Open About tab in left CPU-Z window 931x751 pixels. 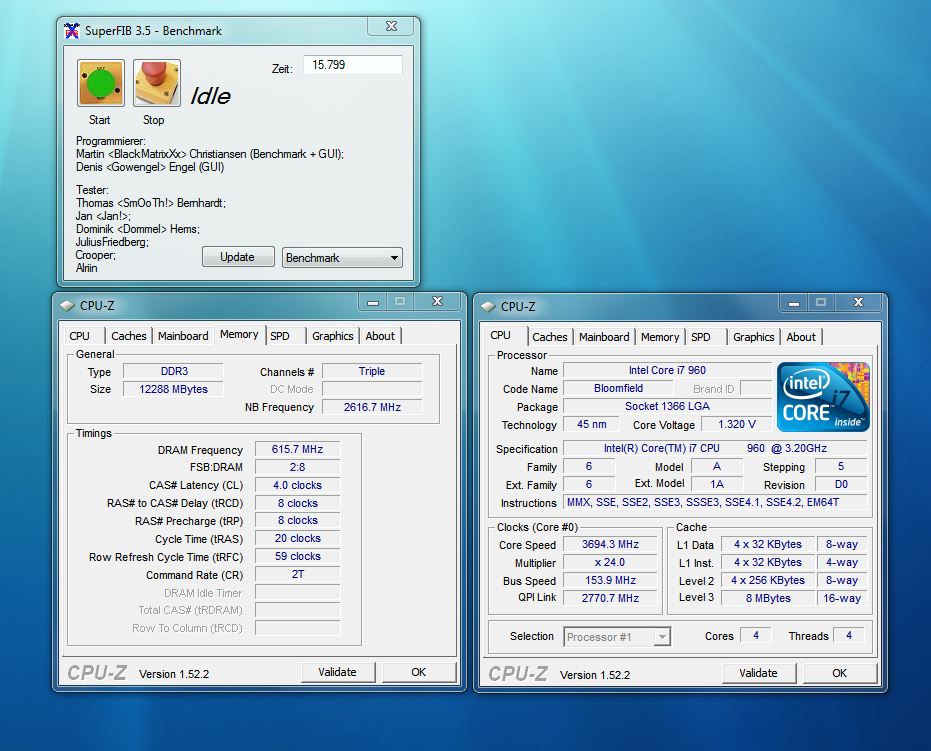tap(380, 336)
